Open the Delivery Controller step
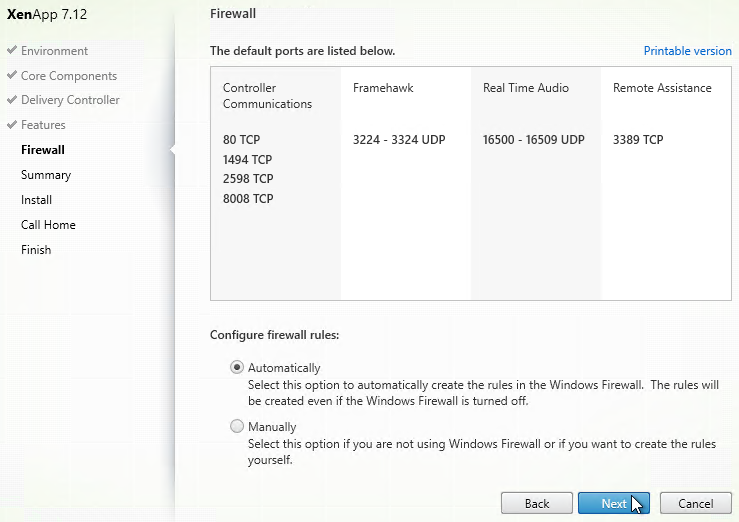The width and height of the screenshot is (739, 522). [70, 100]
